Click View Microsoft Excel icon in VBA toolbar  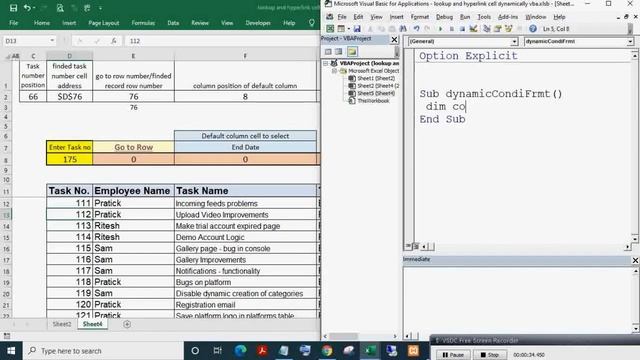click(330, 29)
